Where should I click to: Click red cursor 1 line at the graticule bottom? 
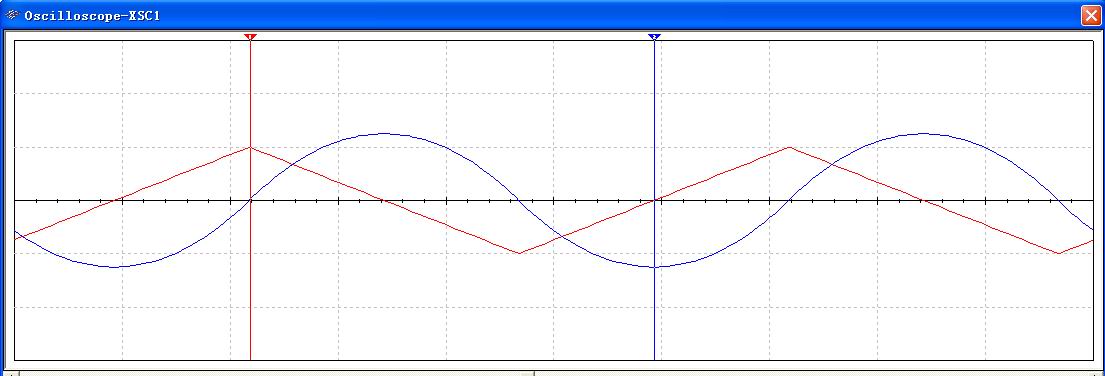(x=249, y=358)
